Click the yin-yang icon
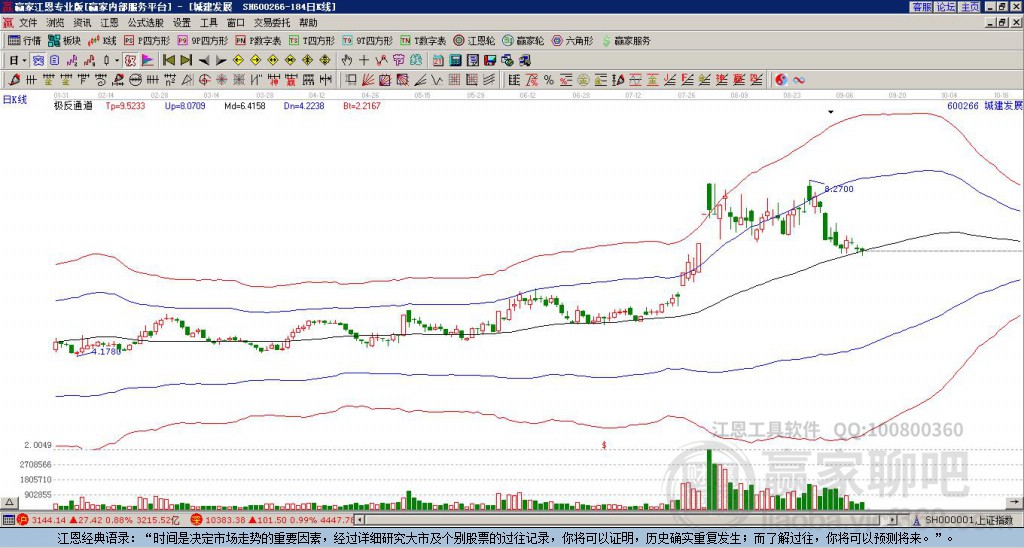 (781, 80)
